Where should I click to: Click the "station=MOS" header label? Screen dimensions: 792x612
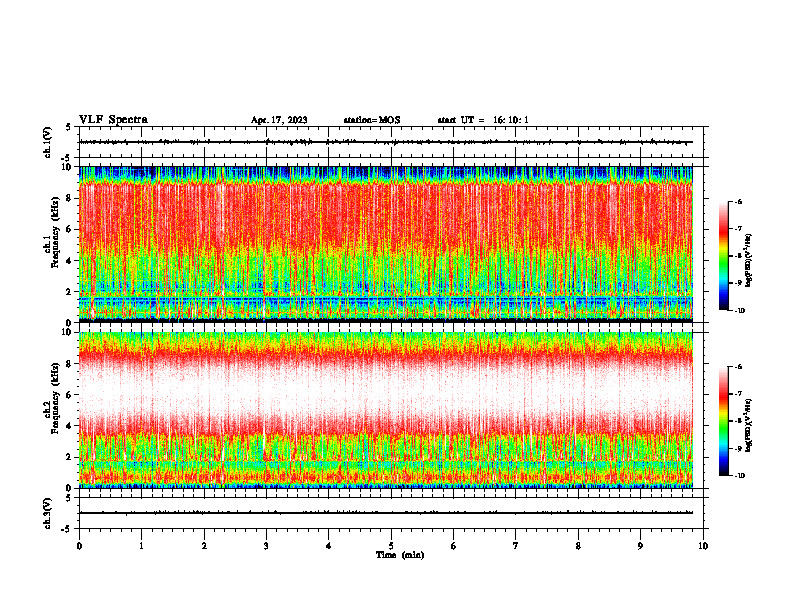pos(372,120)
